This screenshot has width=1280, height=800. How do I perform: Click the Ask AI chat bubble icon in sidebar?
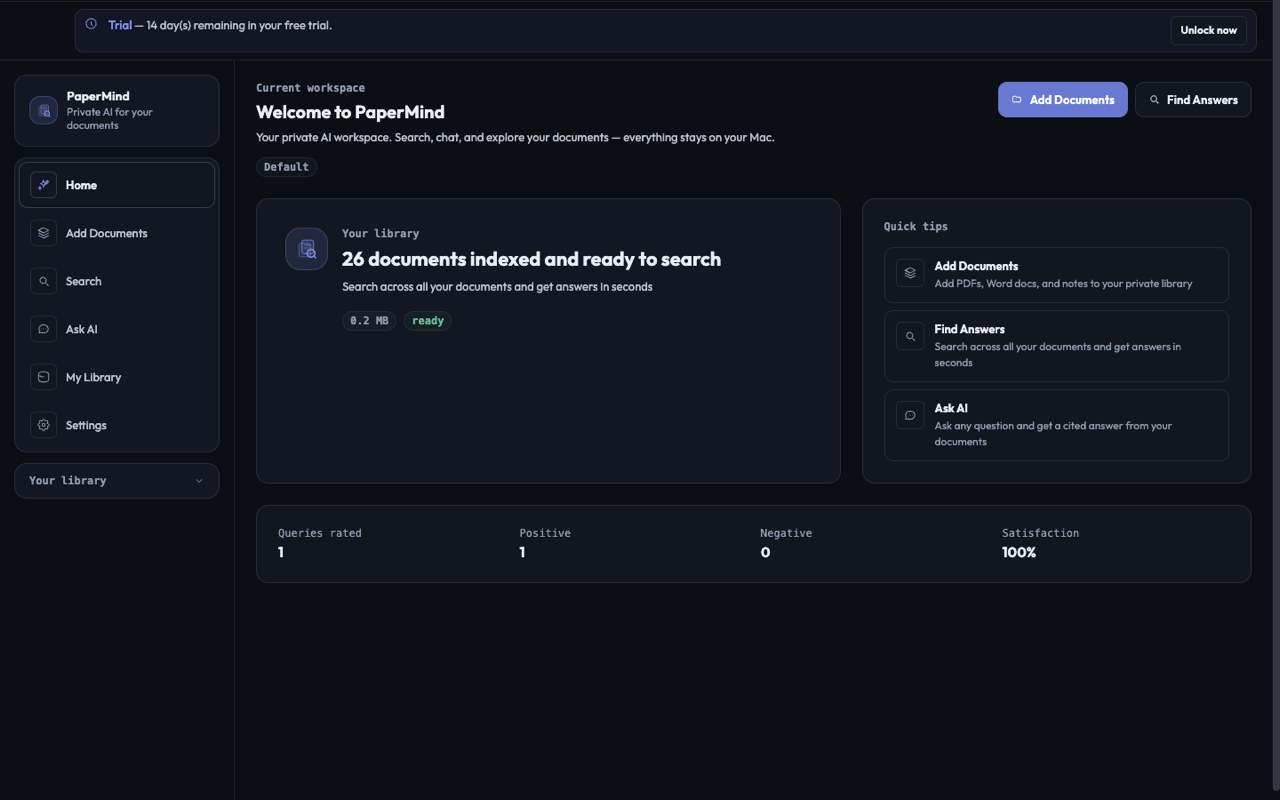43,329
